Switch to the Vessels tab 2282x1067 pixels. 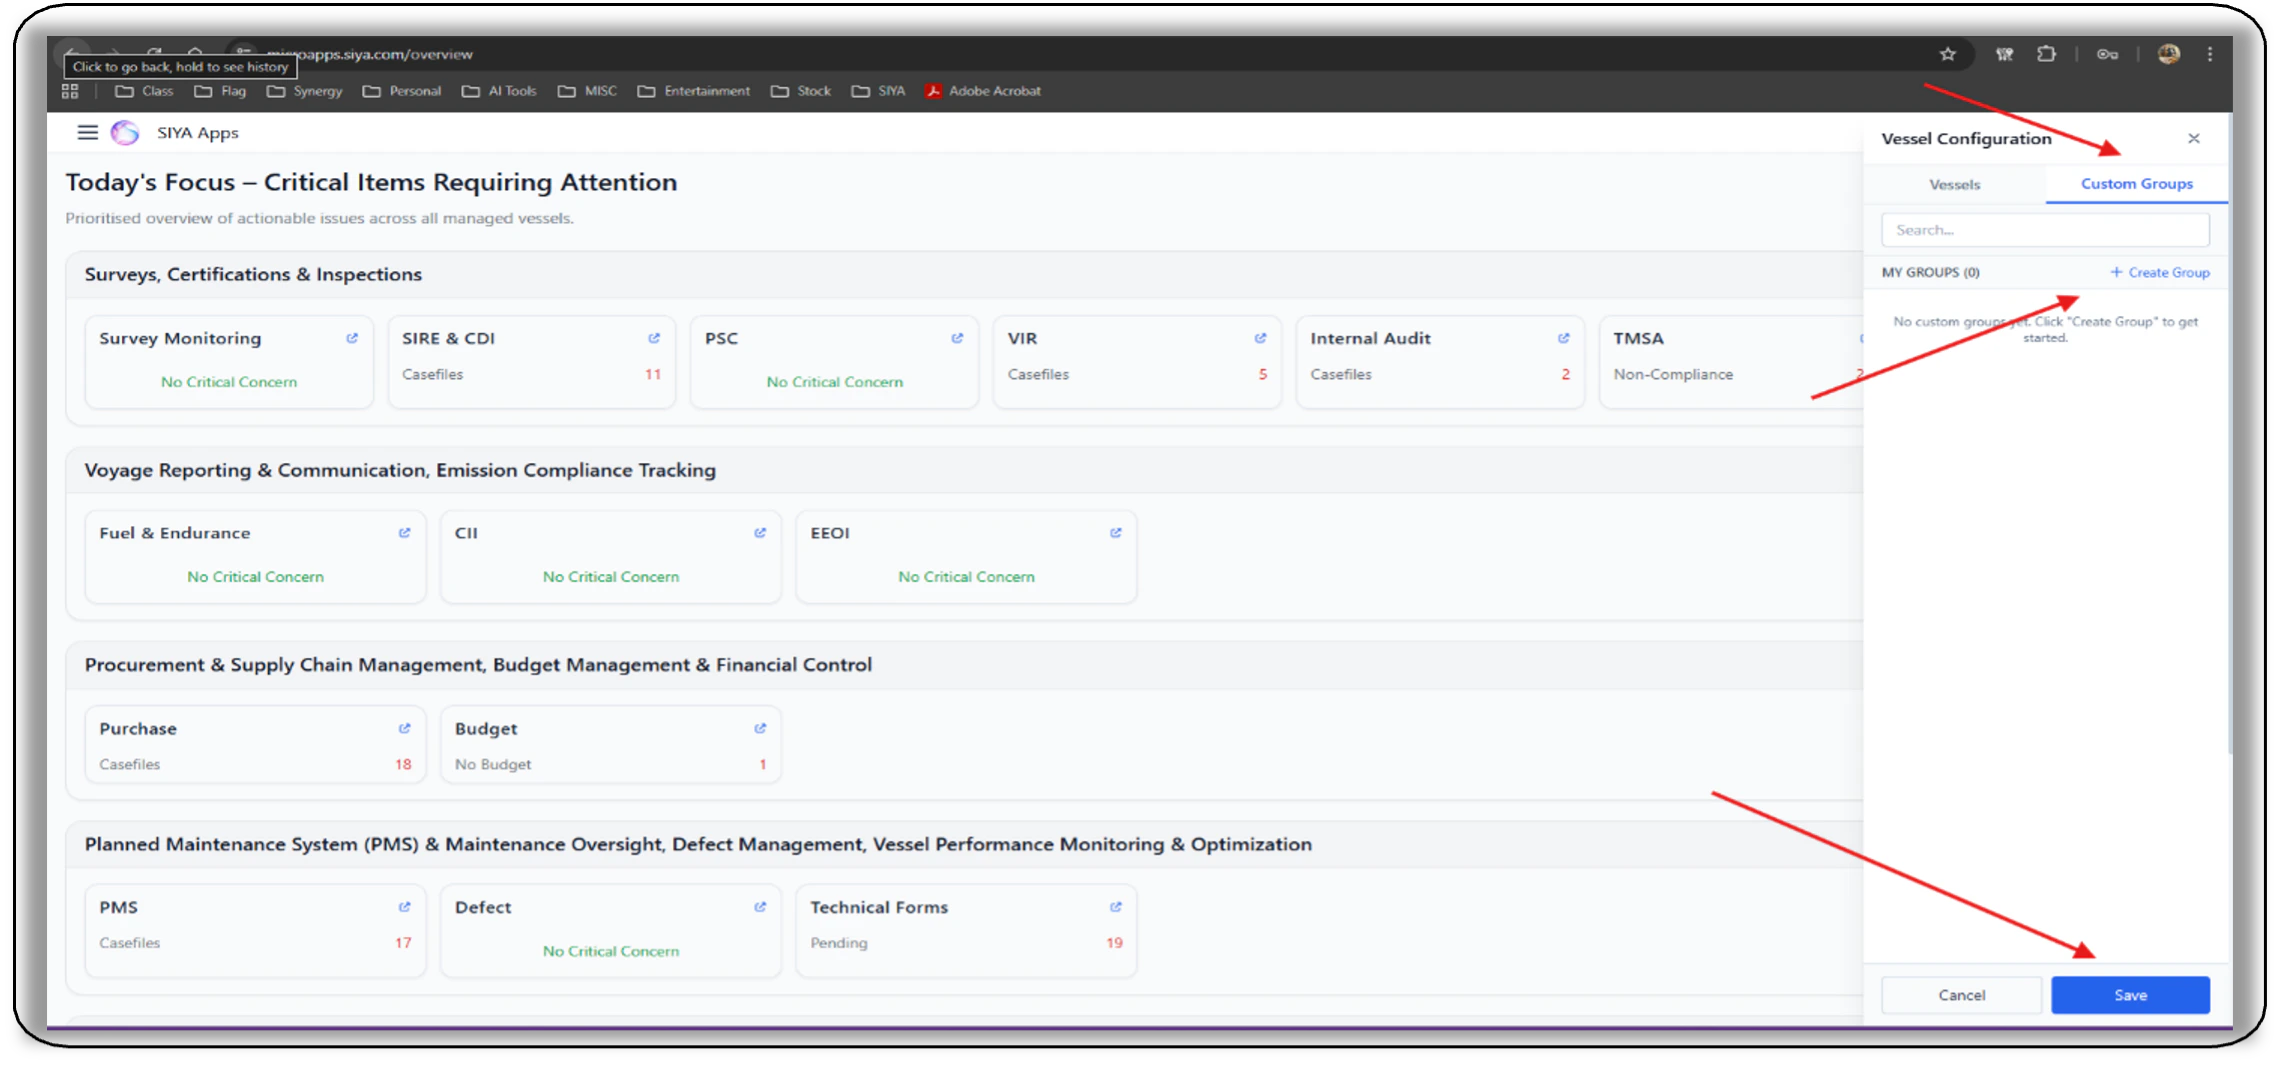point(1954,184)
